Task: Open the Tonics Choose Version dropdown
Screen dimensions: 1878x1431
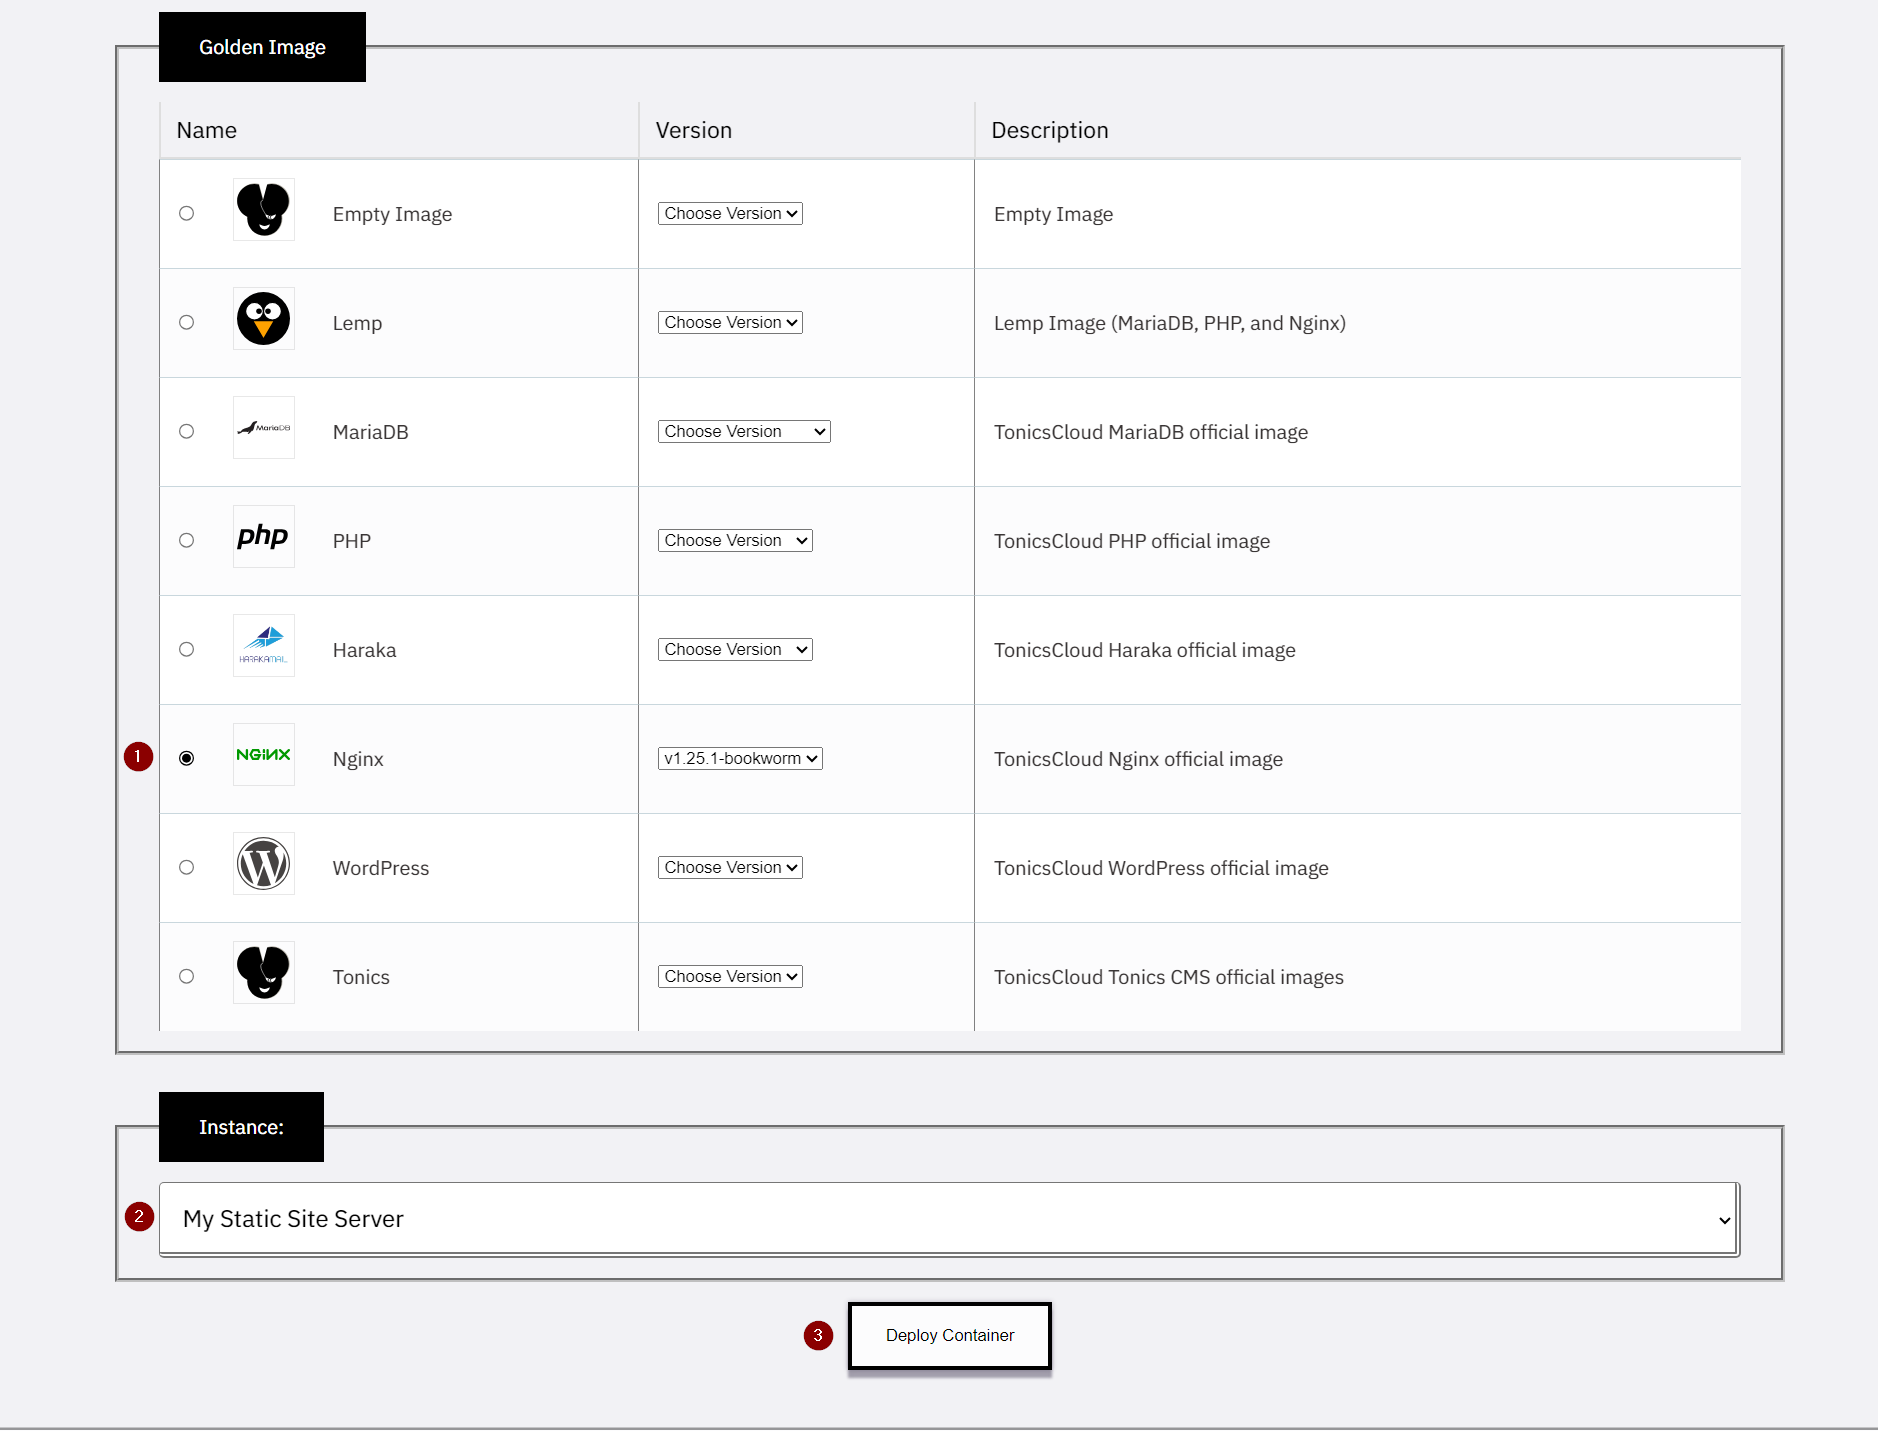Action: 730,977
